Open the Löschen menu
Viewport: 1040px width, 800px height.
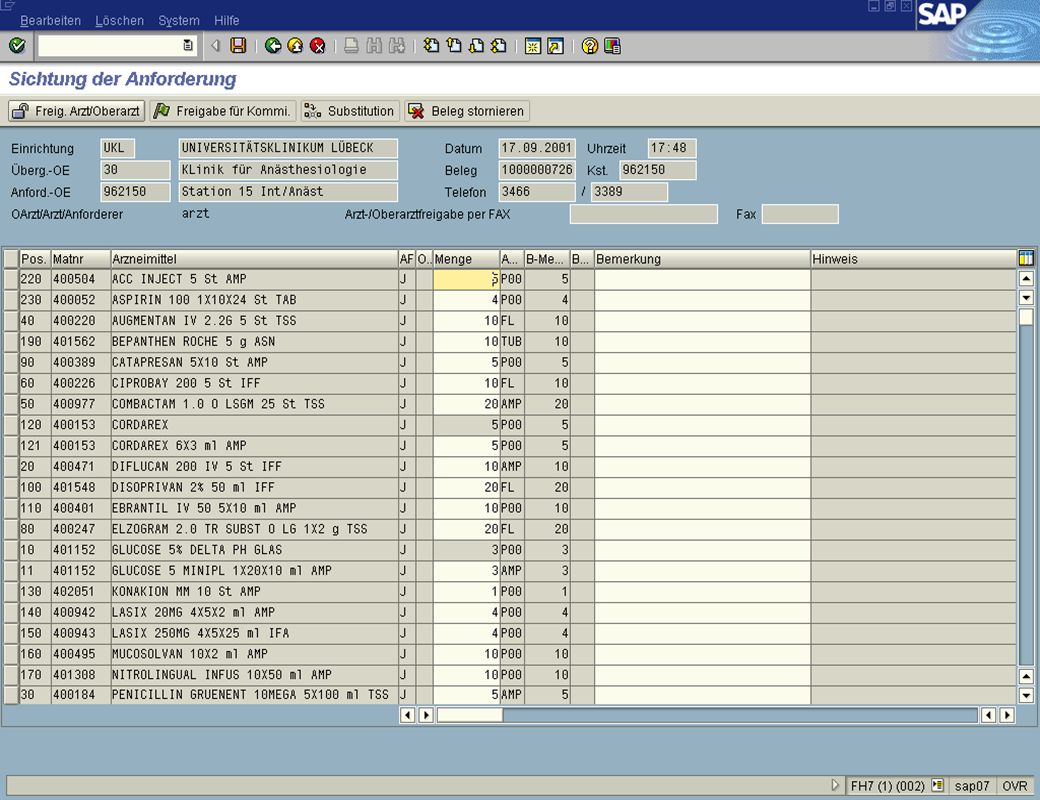point(119,21)
